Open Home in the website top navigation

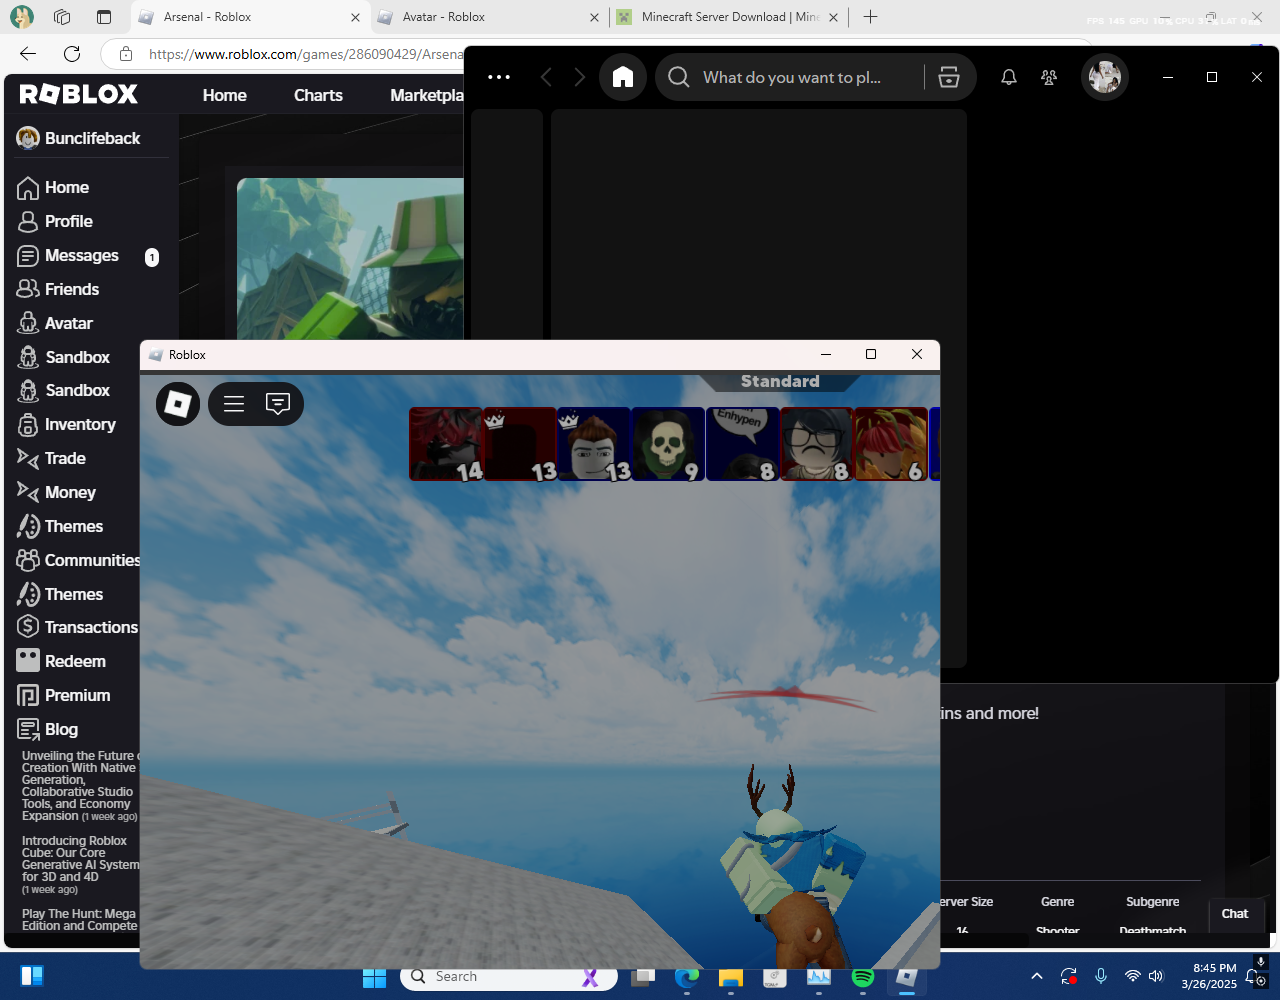point(224,95)
